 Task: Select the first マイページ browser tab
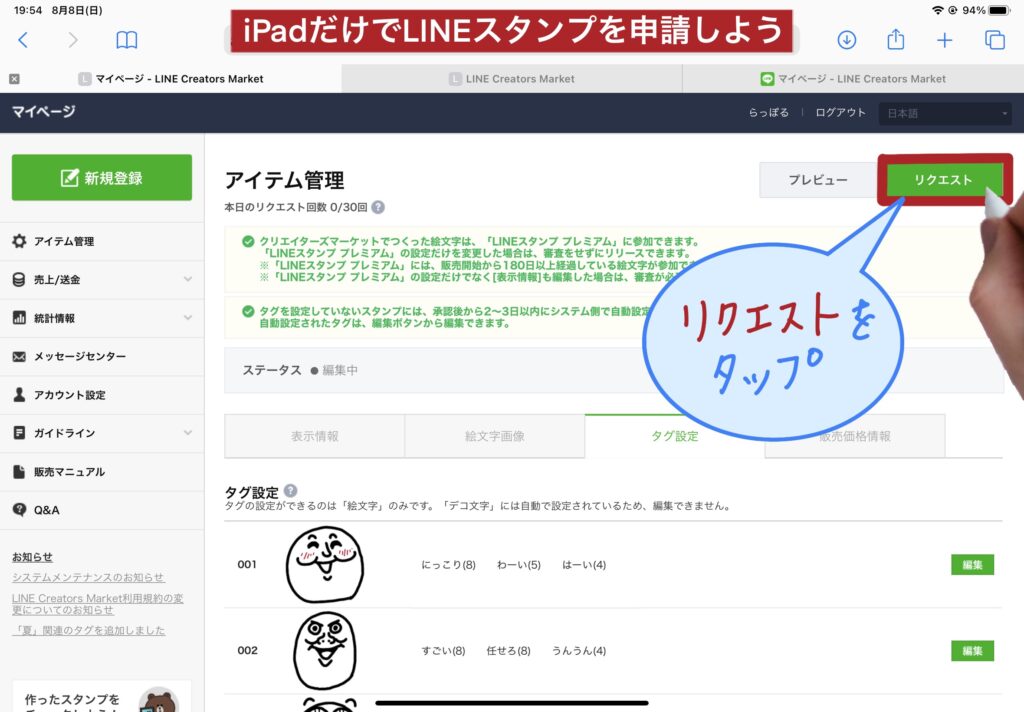tap(171, 79)
